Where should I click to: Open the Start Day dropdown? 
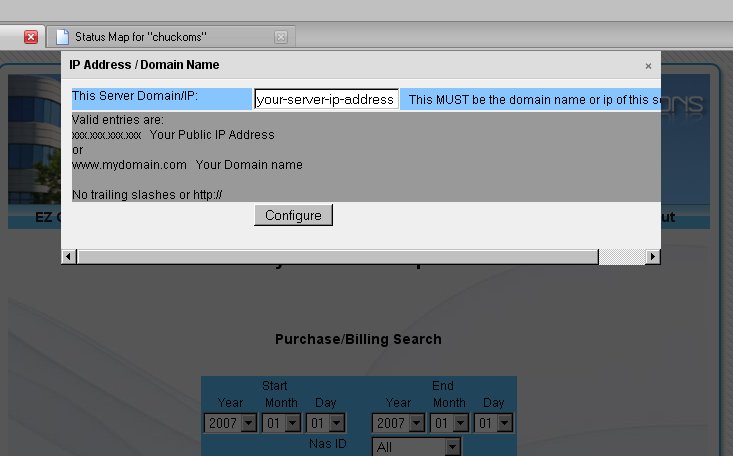click(325, 423)
